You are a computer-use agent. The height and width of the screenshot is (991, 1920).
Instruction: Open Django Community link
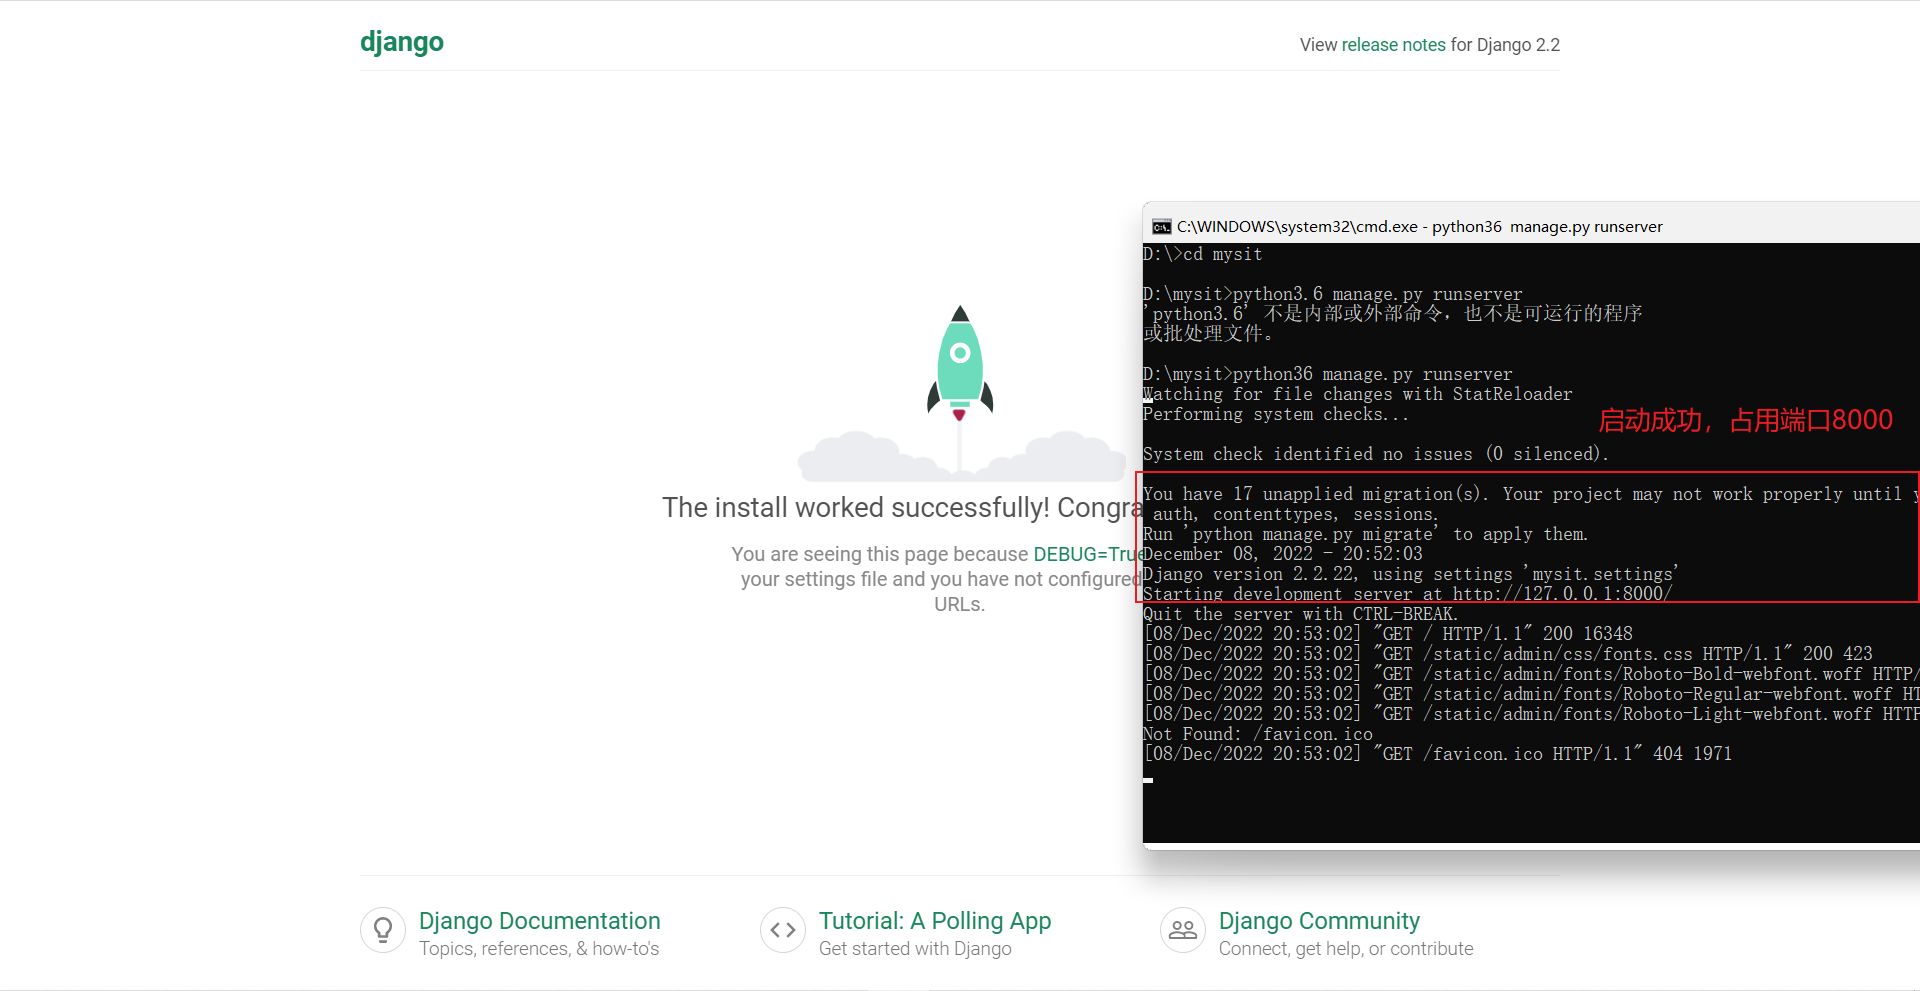point(1319,921)
